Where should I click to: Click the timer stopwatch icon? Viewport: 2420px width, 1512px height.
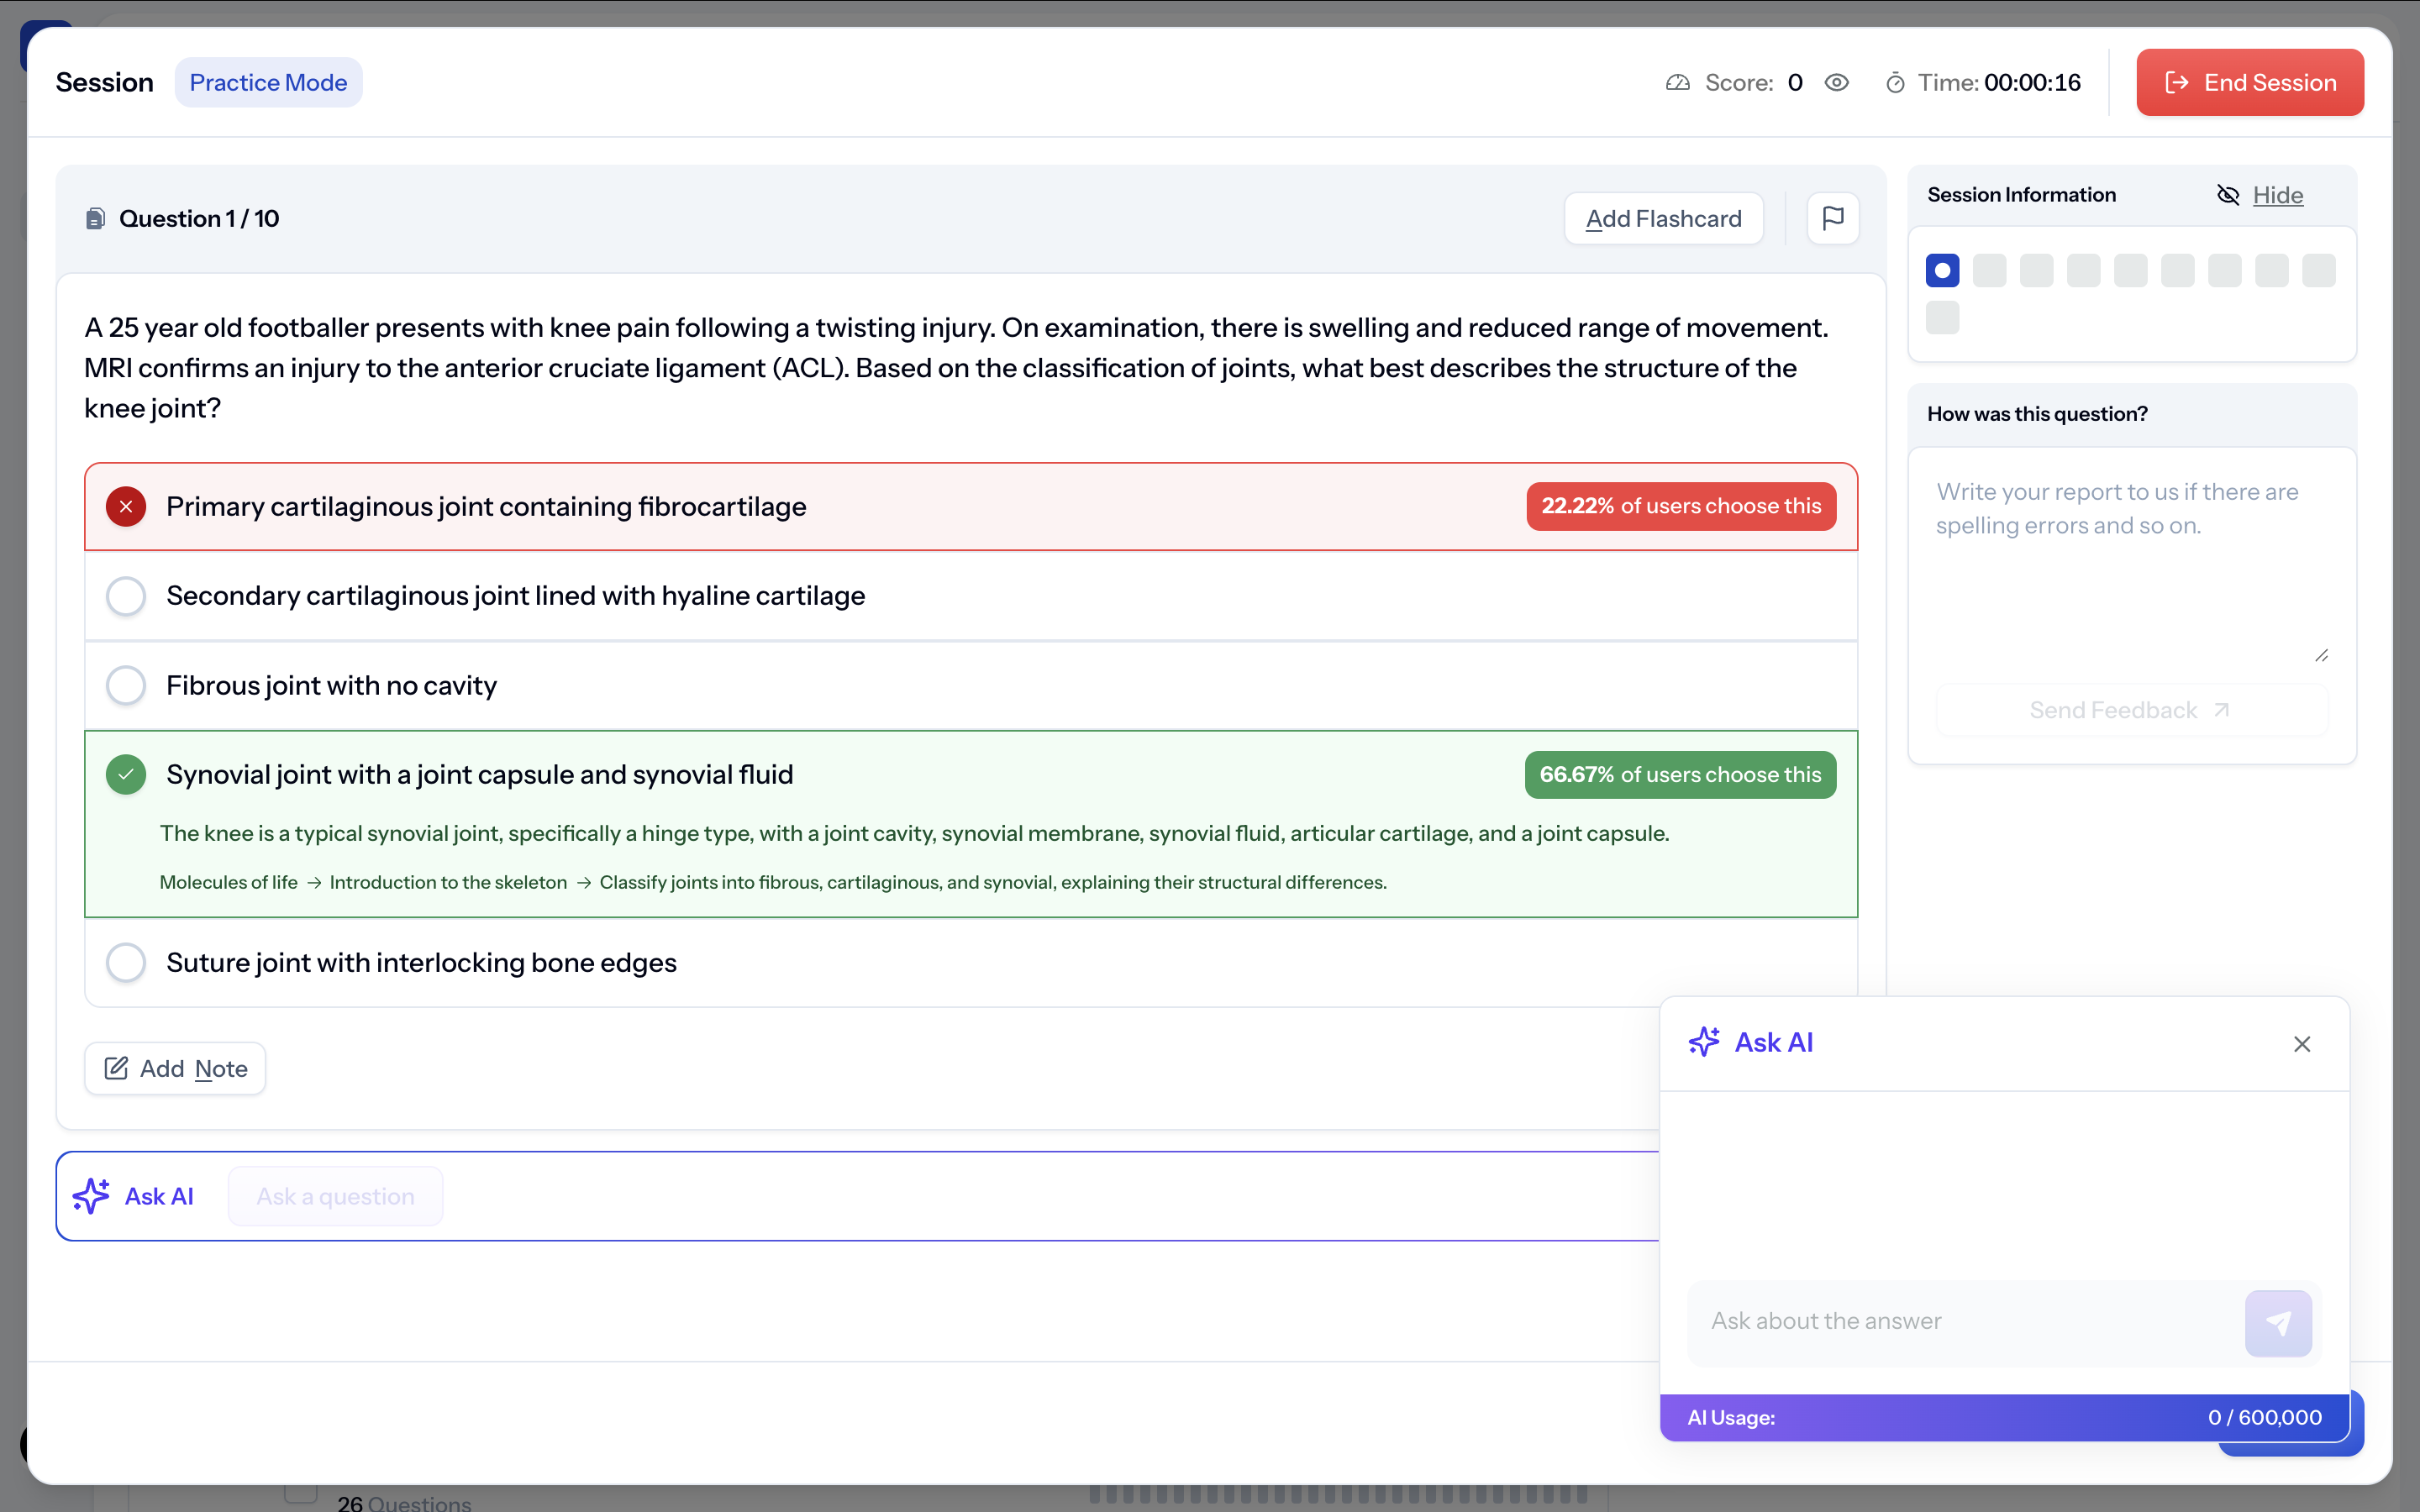click(1894, 83)
